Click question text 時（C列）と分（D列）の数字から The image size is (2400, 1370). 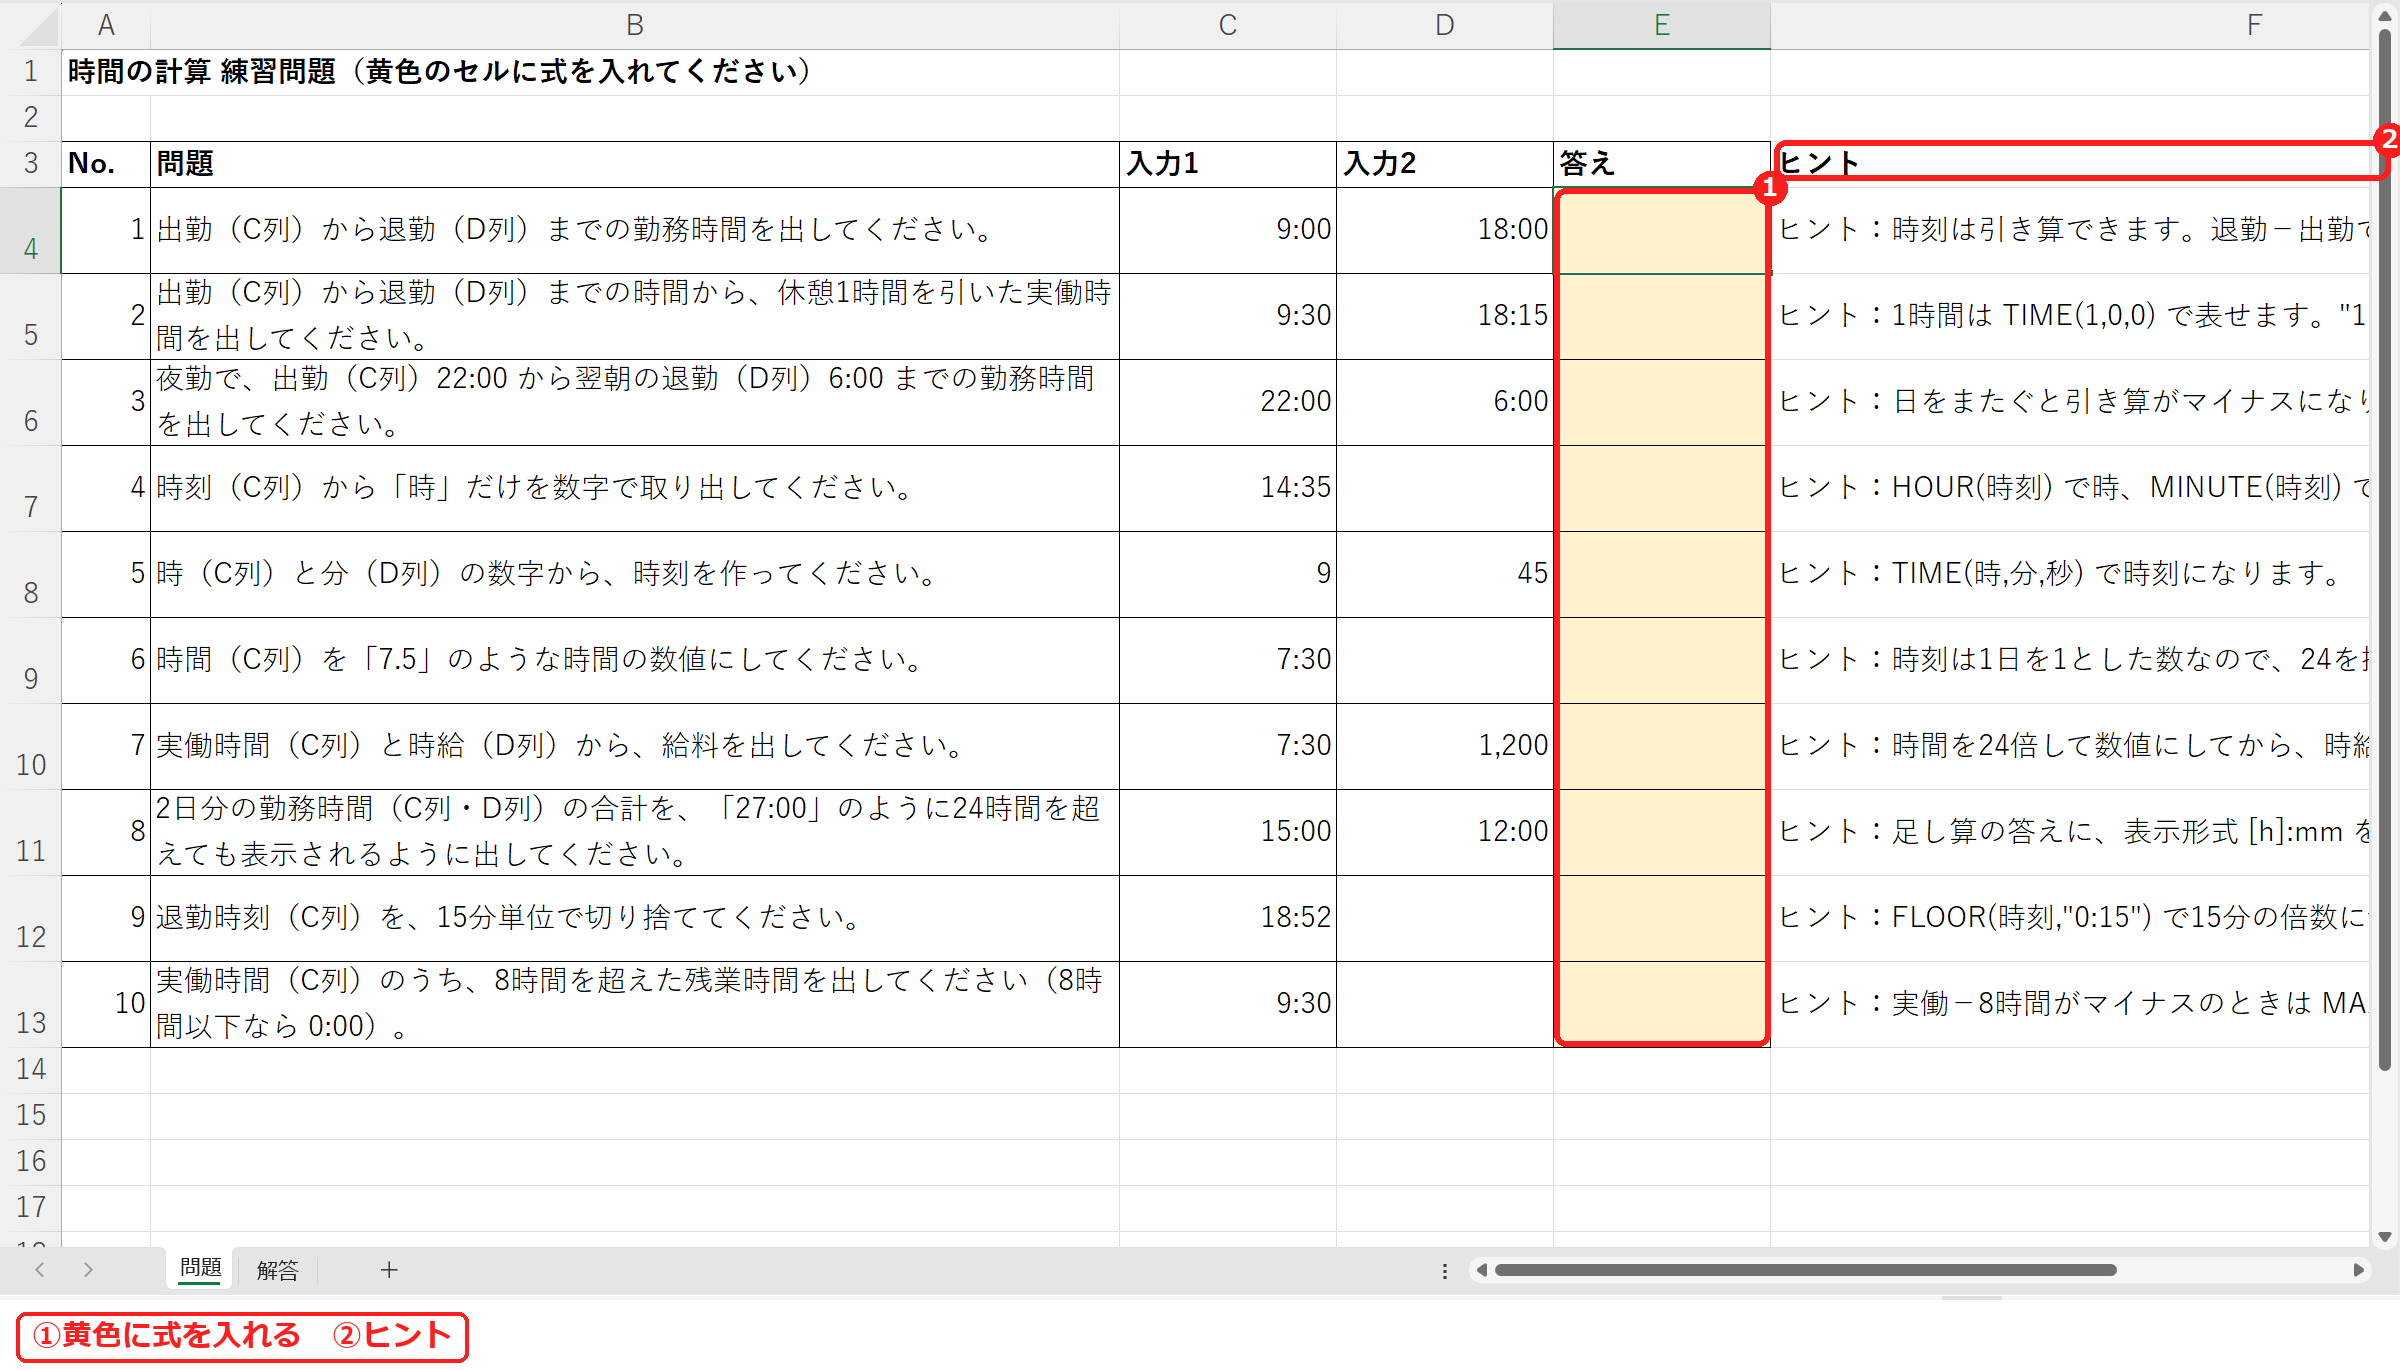[x=635, y=575]
